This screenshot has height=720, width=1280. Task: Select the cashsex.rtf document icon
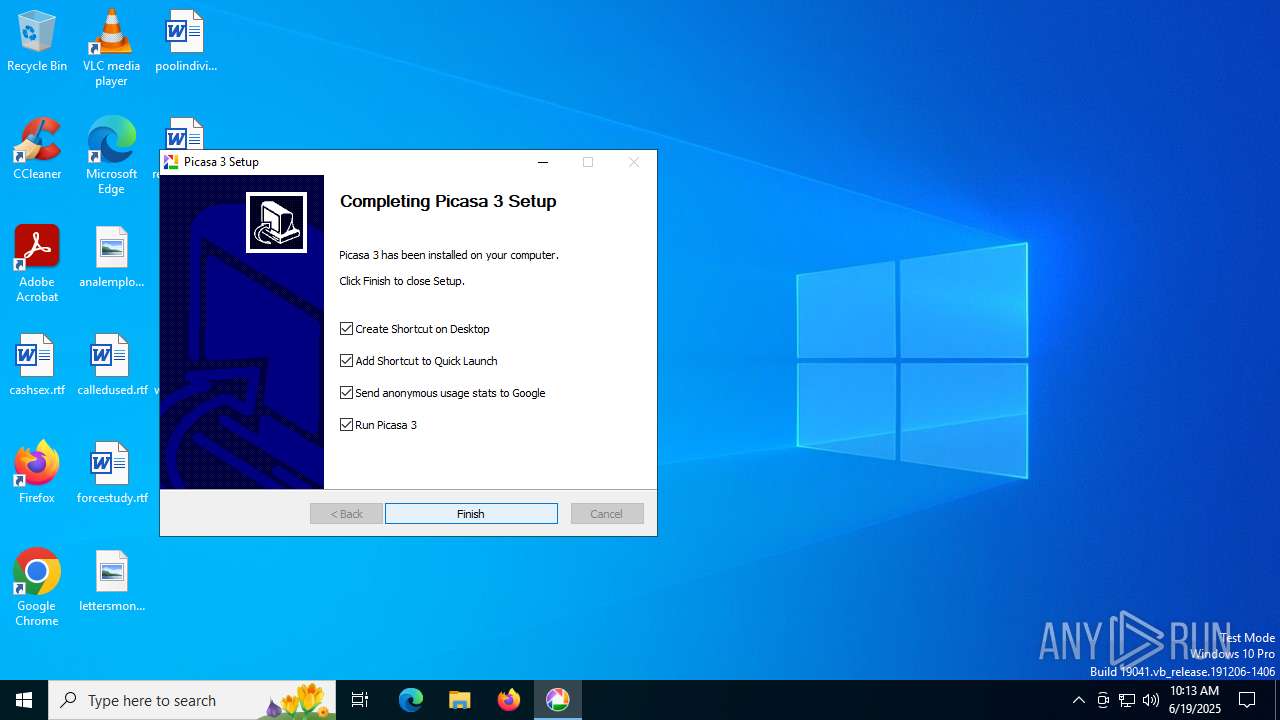tap(37, 366)
